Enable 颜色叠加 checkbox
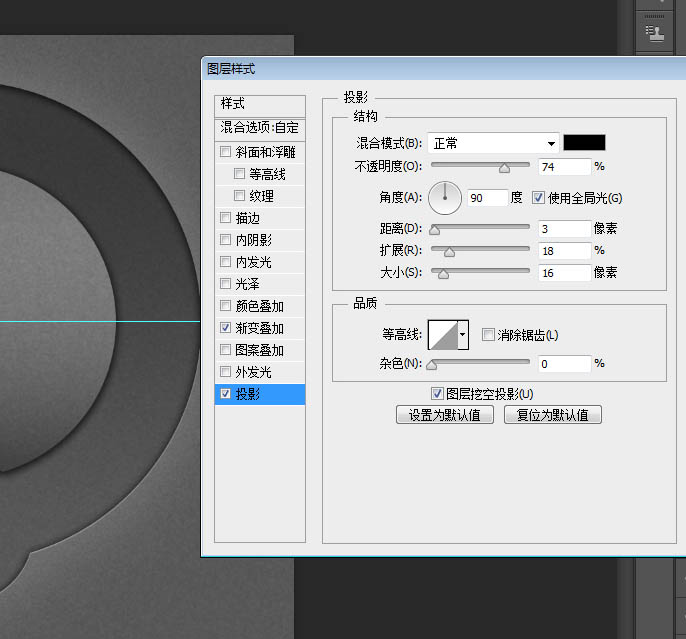 point(225,305)
